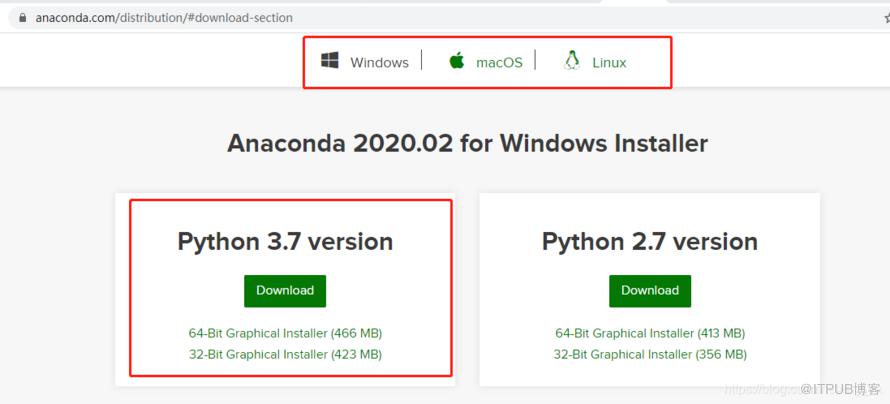Click the bookmark star at address bar edge
Viewport: 890px width, 404px height.
[887, 18]
